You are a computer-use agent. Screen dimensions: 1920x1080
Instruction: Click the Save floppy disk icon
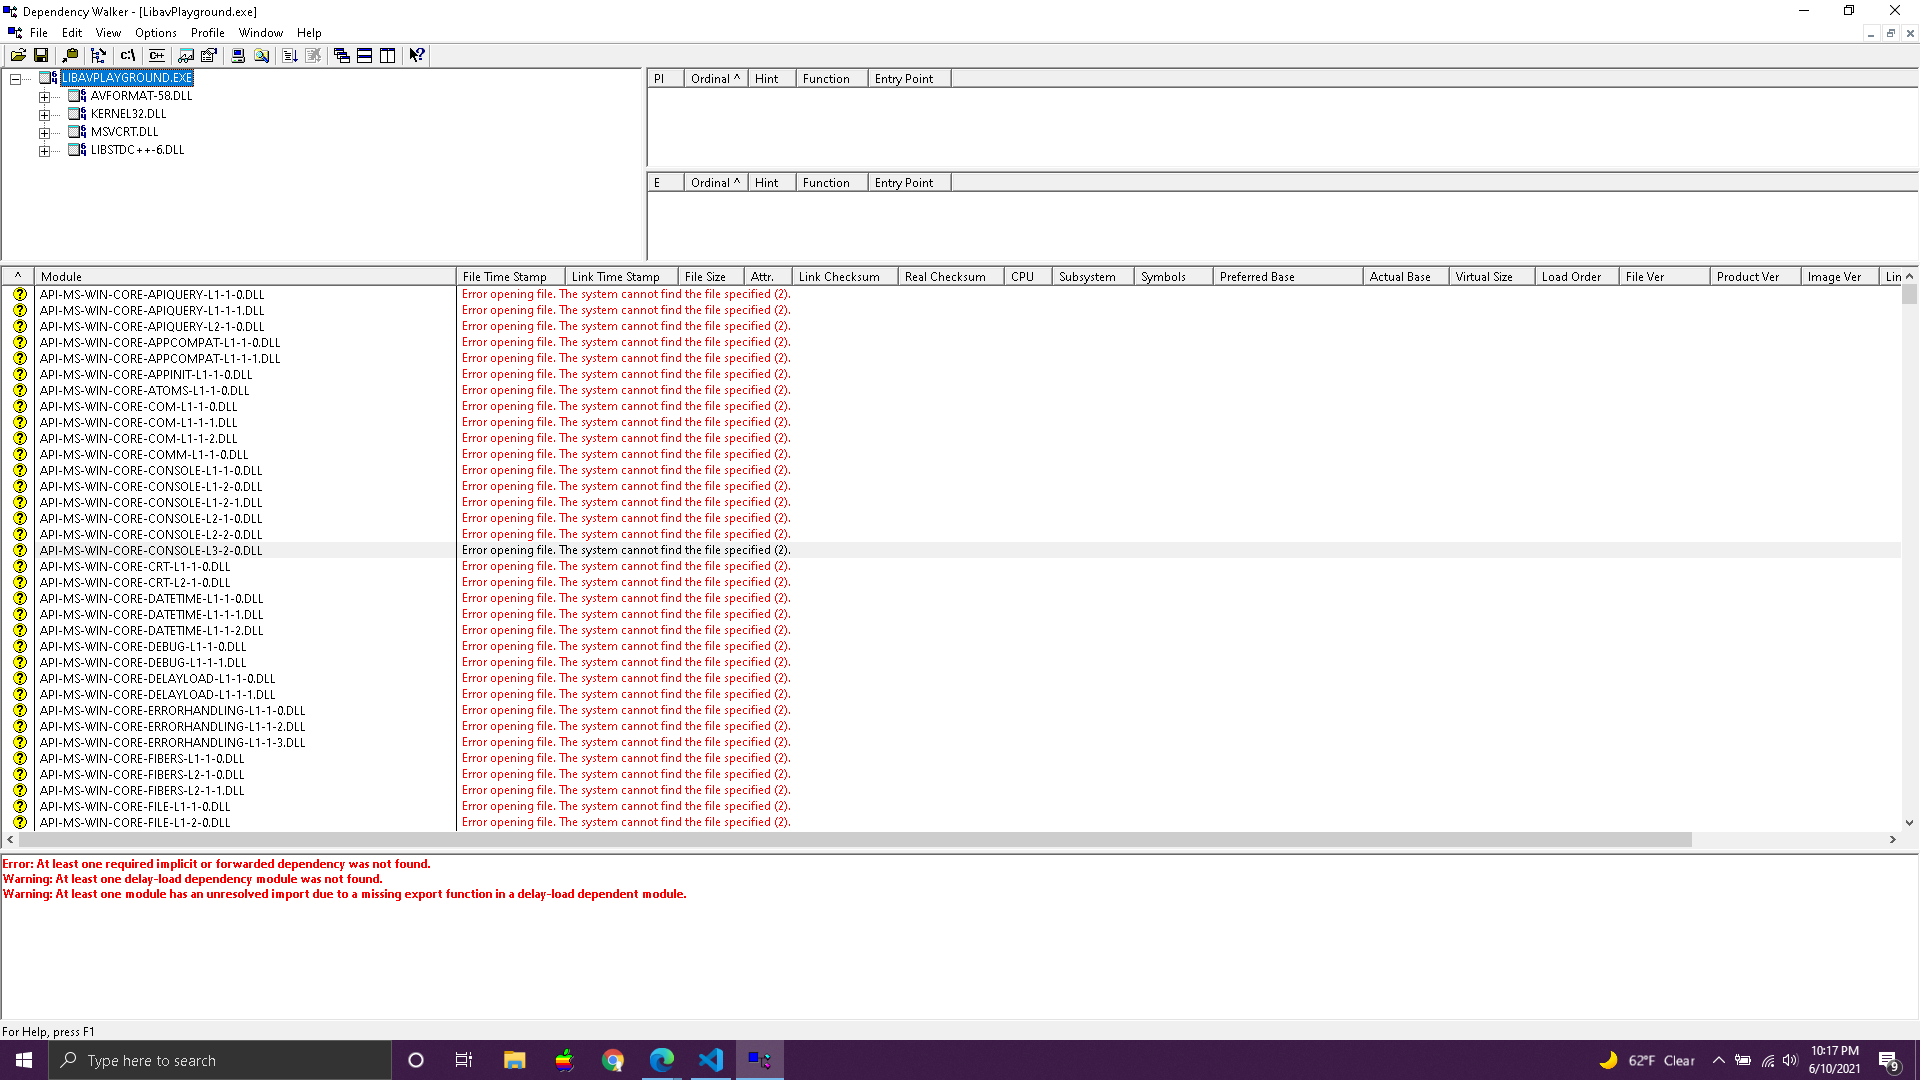coord(41,56)
